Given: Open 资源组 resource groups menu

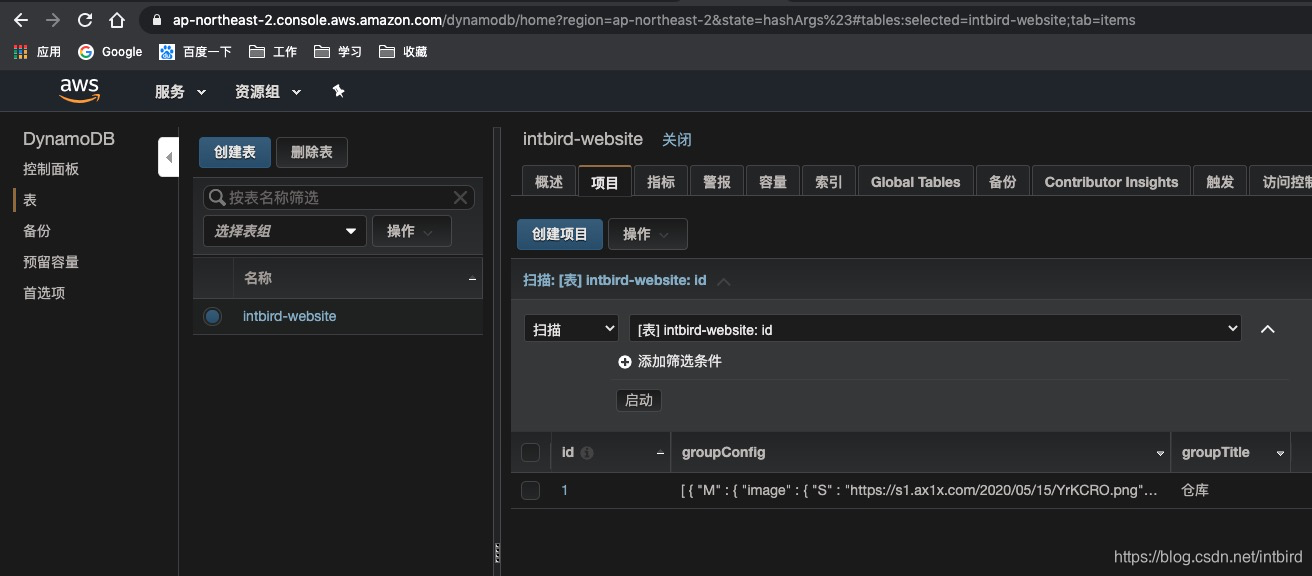Looking at the screenshot, I should click(268, 91).
